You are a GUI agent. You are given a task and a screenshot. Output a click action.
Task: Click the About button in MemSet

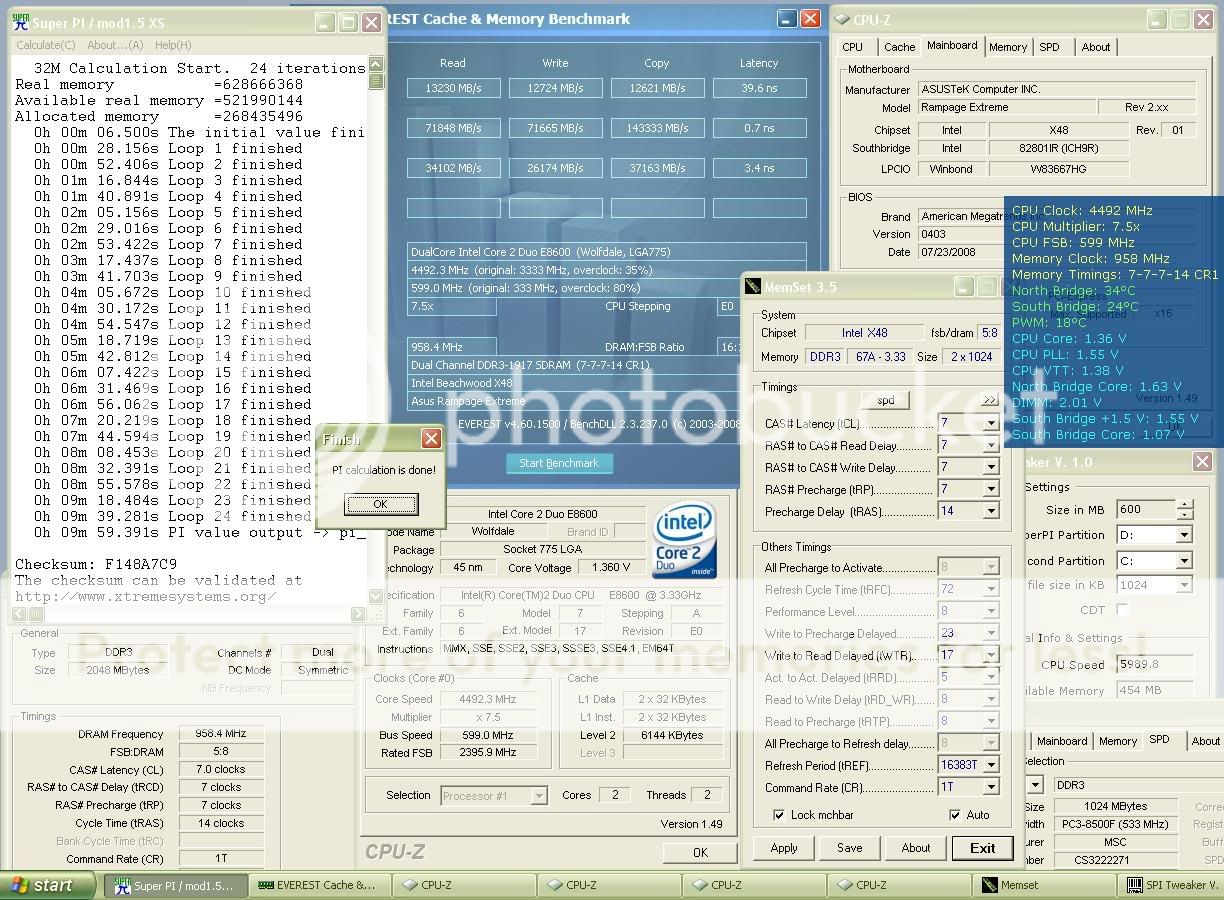point(916,848)
